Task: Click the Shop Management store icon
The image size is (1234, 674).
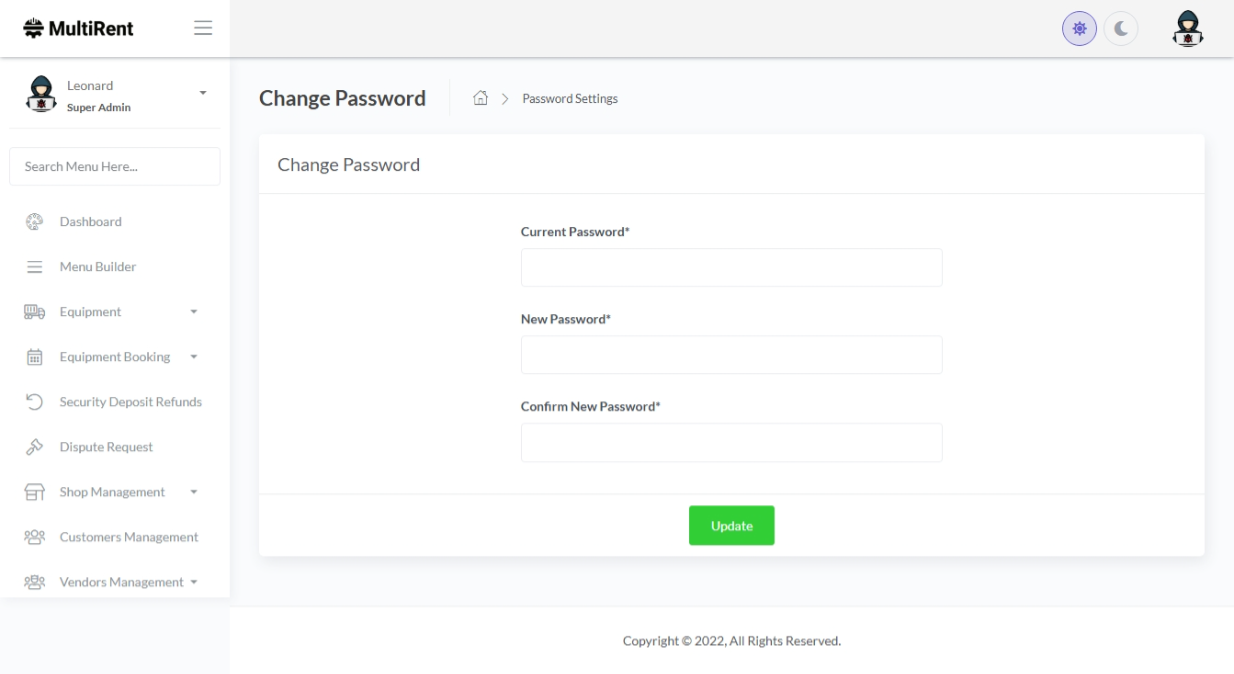Action: coord(34,492)
